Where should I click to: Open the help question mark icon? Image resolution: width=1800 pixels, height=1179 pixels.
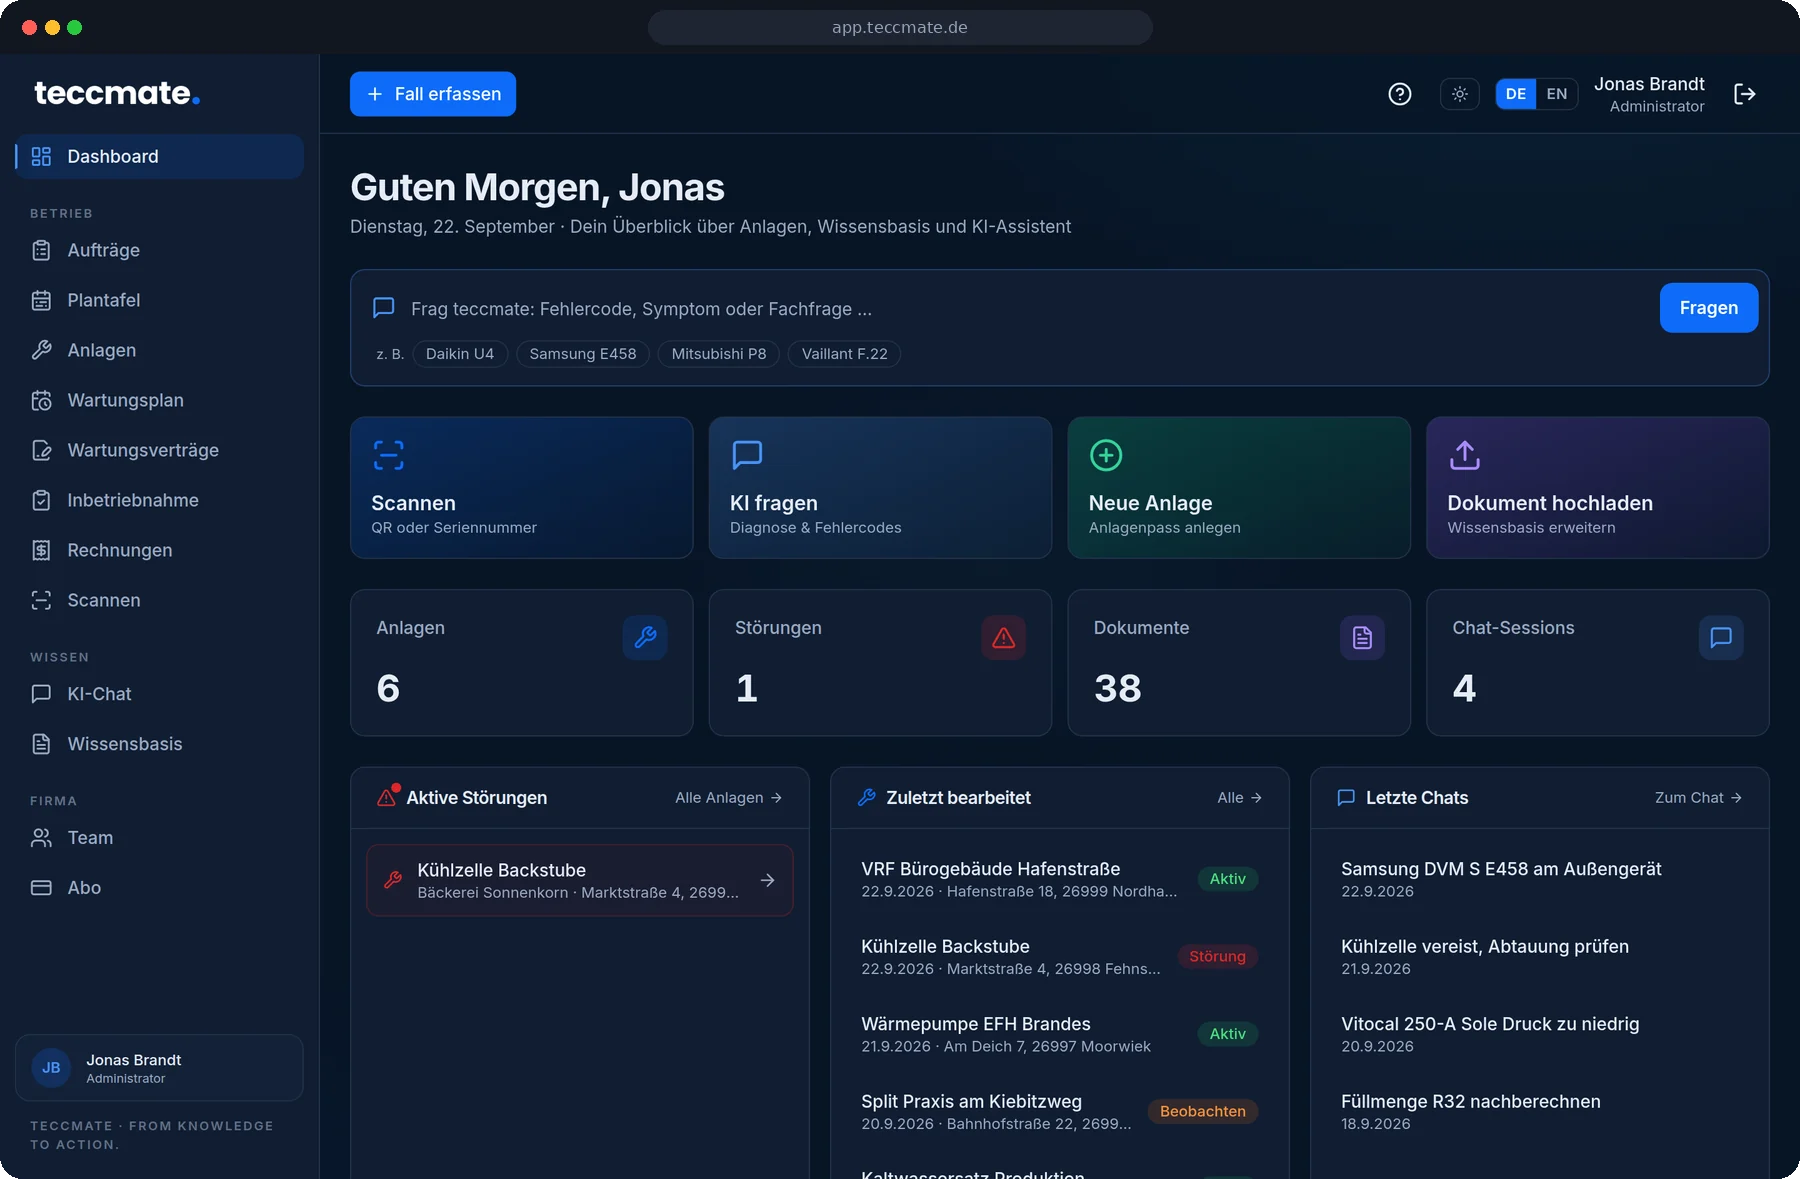pyautogui.click(x=1400, y=94)
